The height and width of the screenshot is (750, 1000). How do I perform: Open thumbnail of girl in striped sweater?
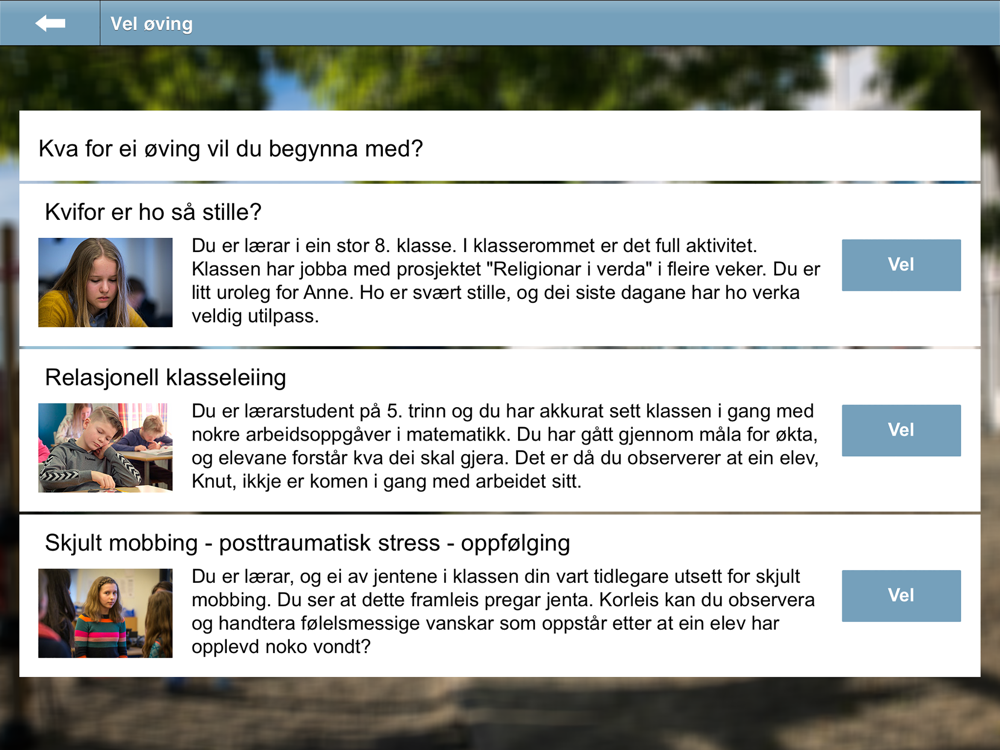coord(105,613)
